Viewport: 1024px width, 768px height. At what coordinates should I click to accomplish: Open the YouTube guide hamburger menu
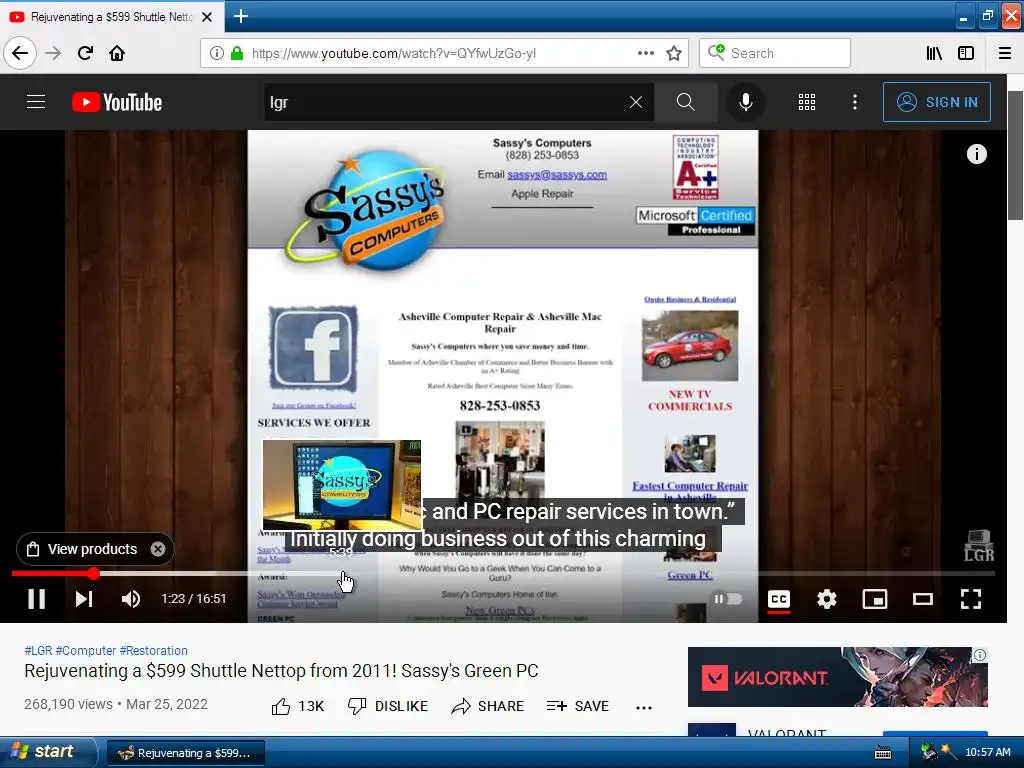[36, 102]
